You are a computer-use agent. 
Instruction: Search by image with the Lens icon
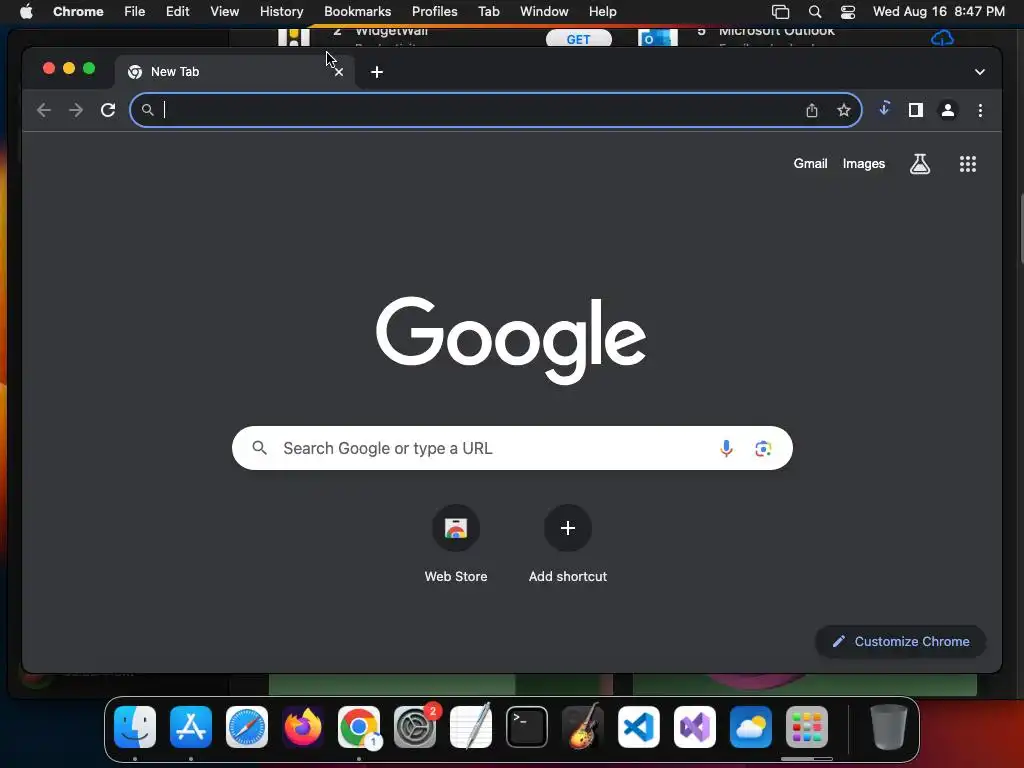coord(763,448)
